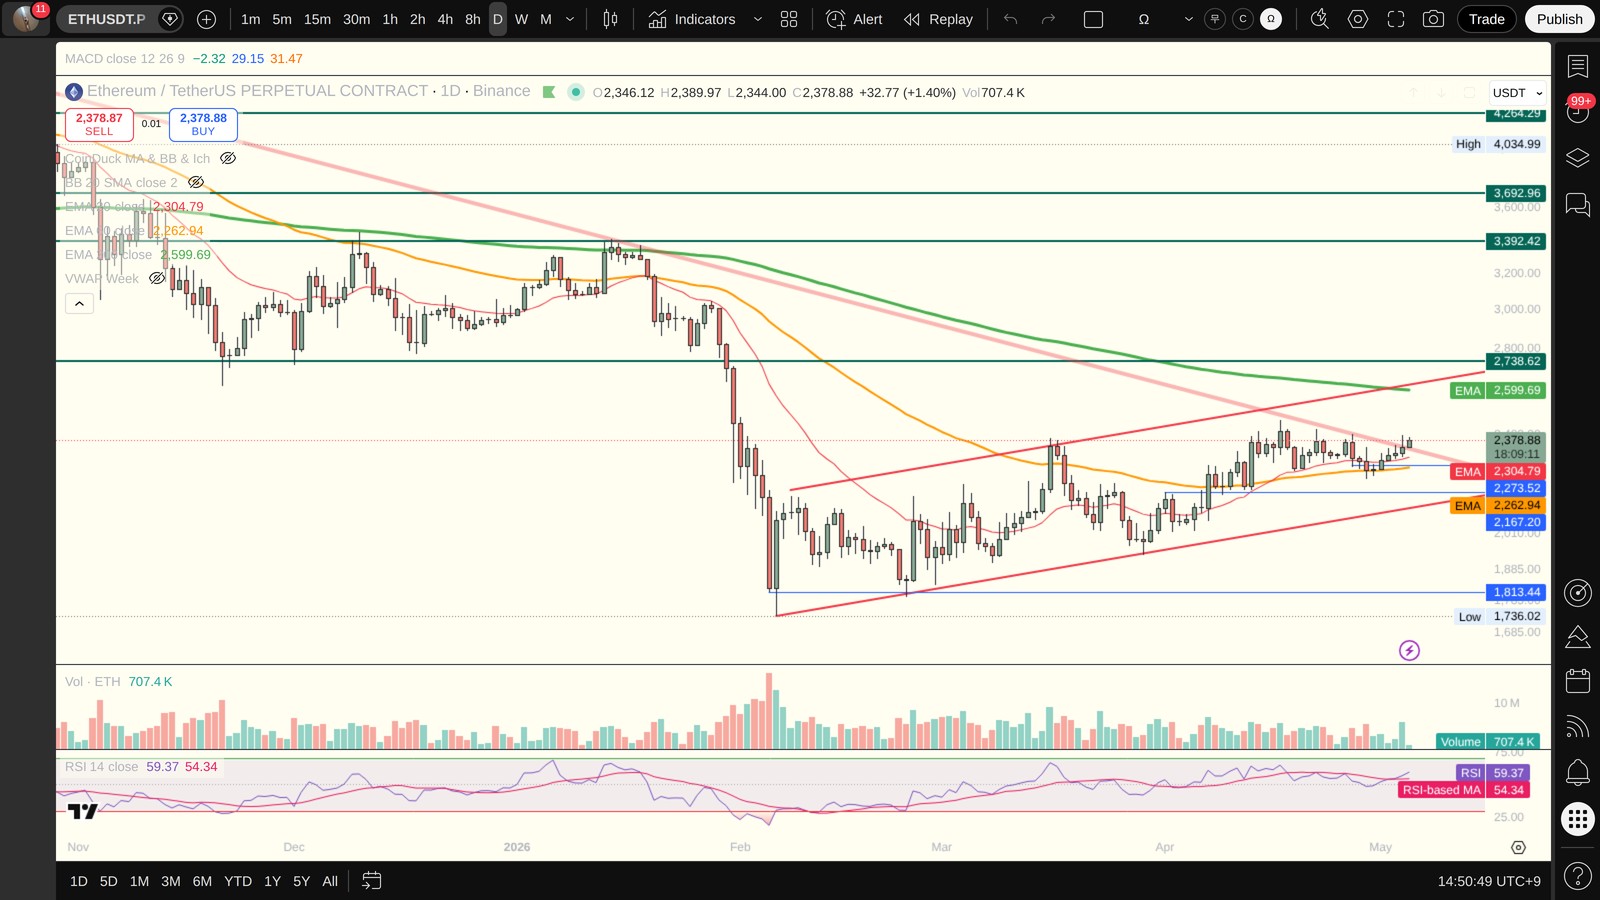
Task: Select the 4h timeframe
Action: 445,19
